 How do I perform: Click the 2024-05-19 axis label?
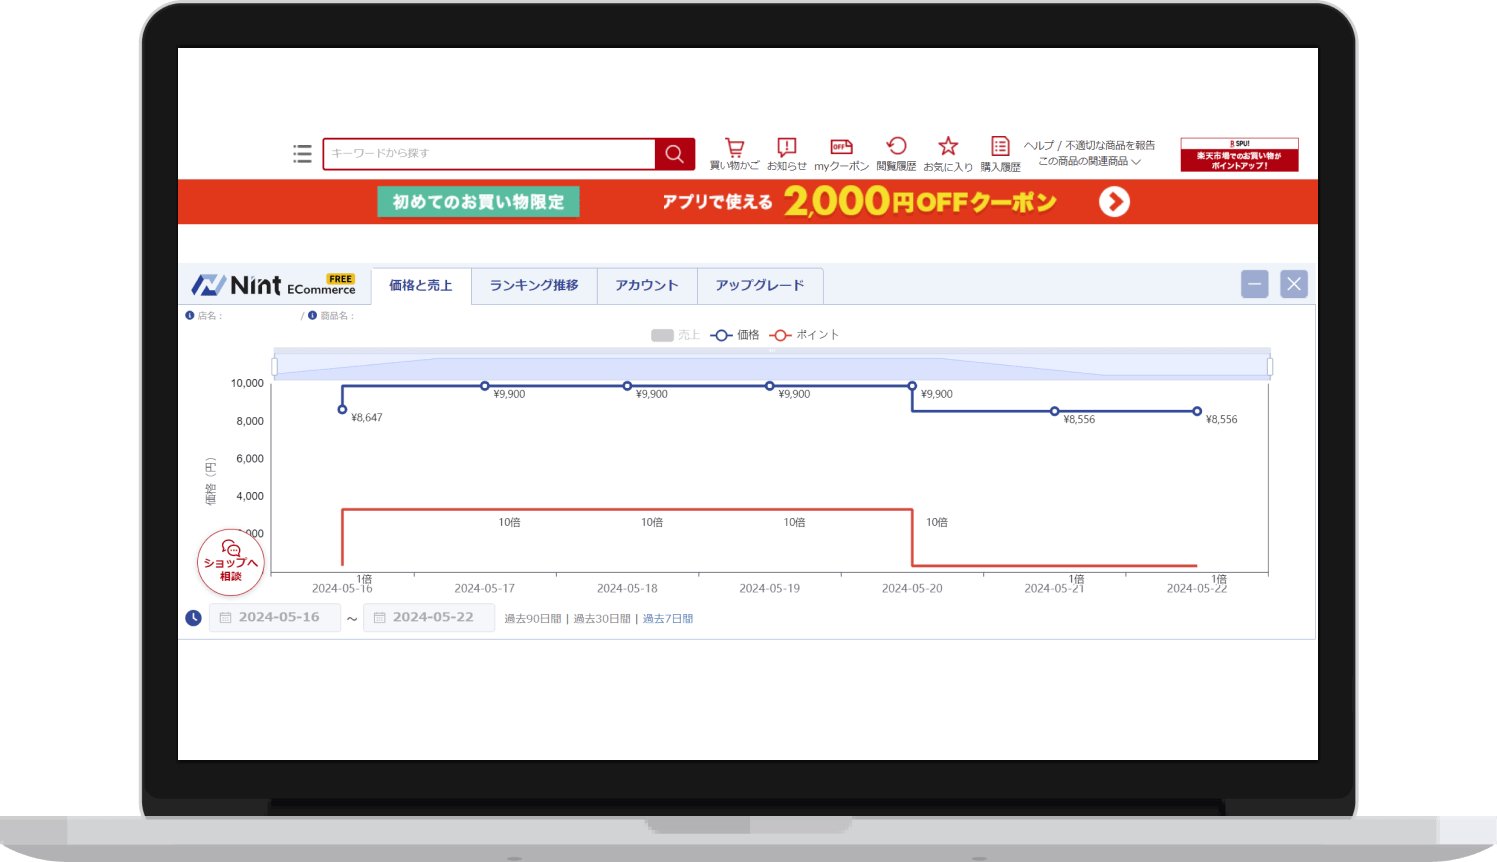click(770, 588)
